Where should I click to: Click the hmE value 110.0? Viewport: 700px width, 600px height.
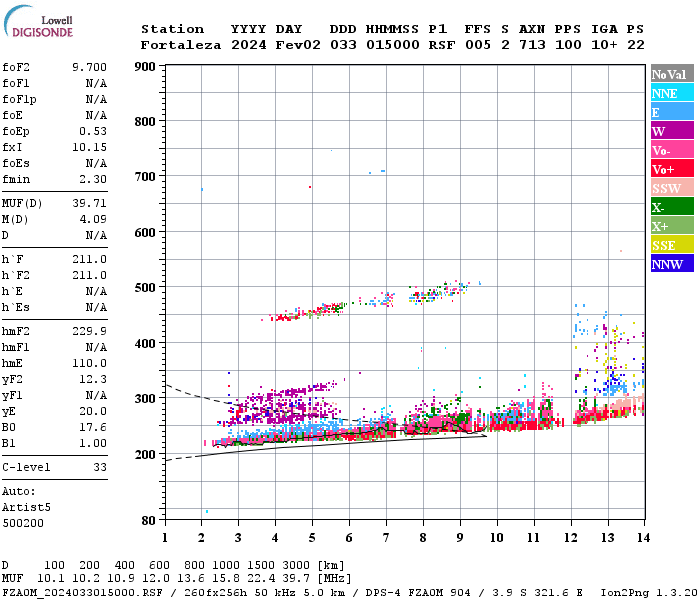tap(89, 363)
